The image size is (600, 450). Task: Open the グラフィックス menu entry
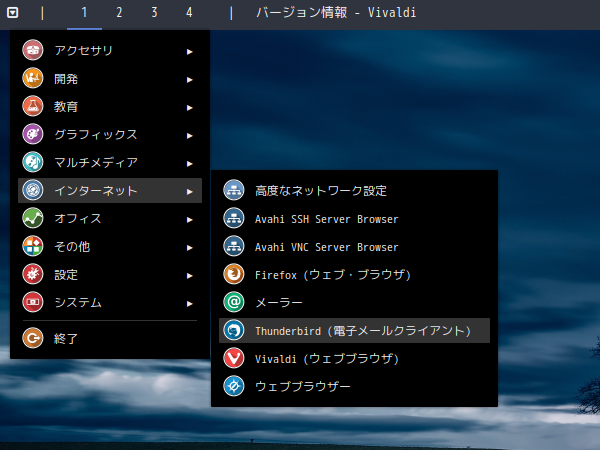click(x=110, y=134)
